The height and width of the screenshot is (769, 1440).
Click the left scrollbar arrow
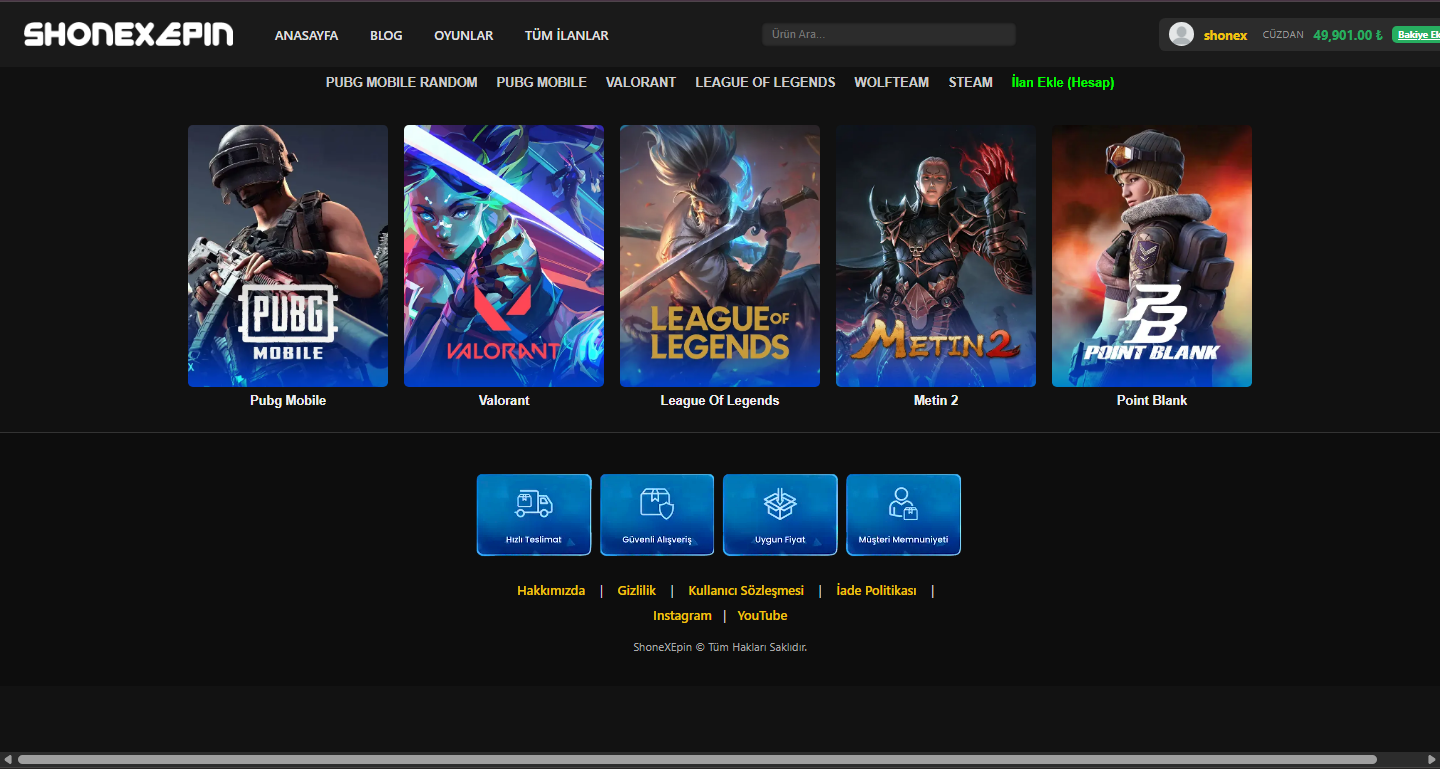8,760
